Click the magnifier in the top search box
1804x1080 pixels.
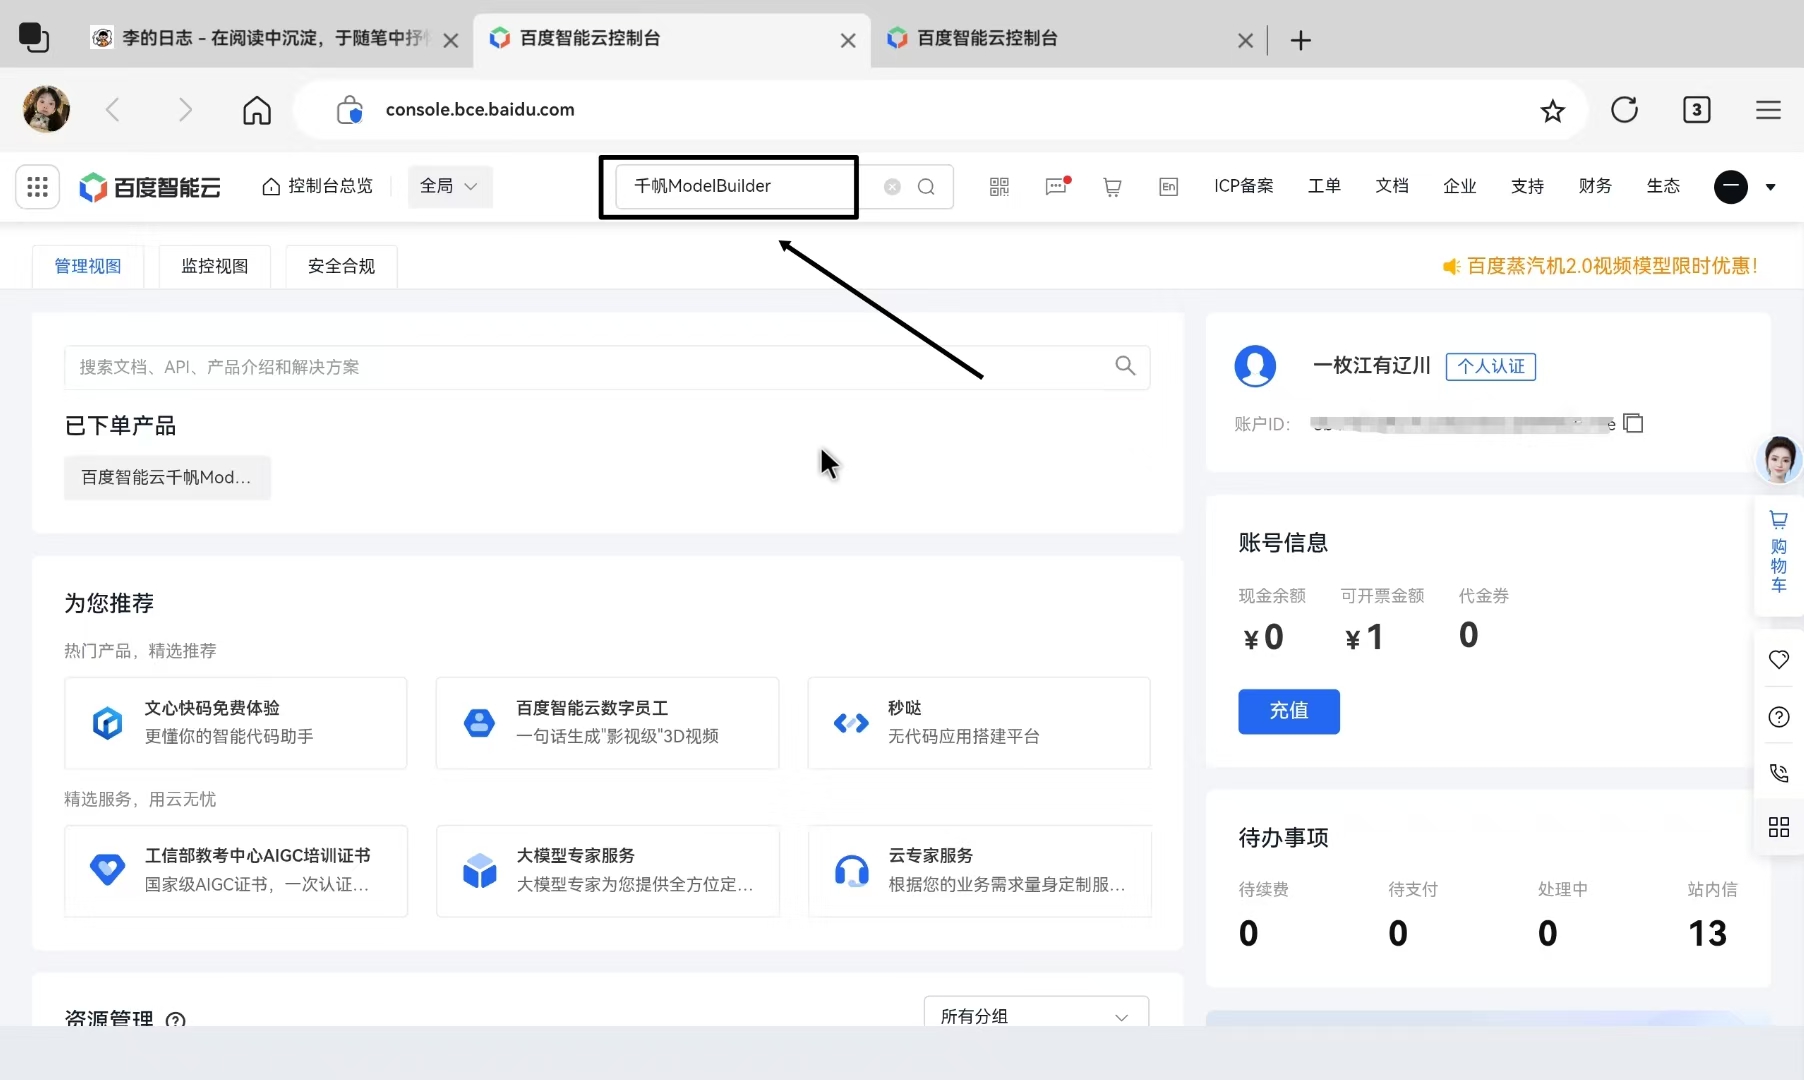click(x=926, y=187)
